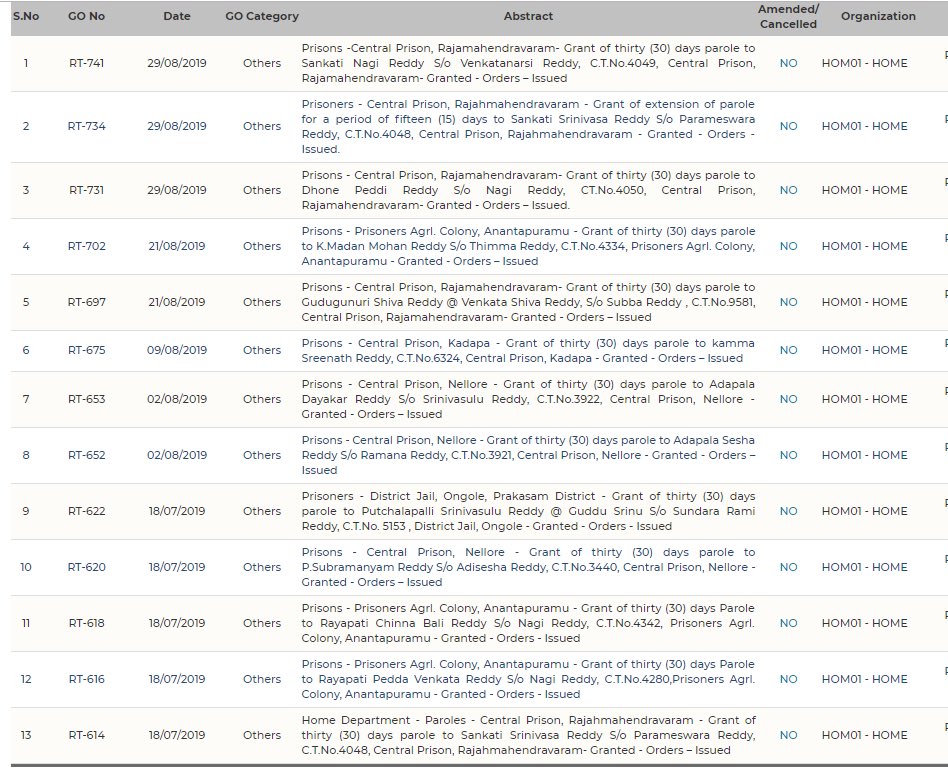
Task: Click Home Department Paroles abstract in row 13
Action: [x=528, y=736]
